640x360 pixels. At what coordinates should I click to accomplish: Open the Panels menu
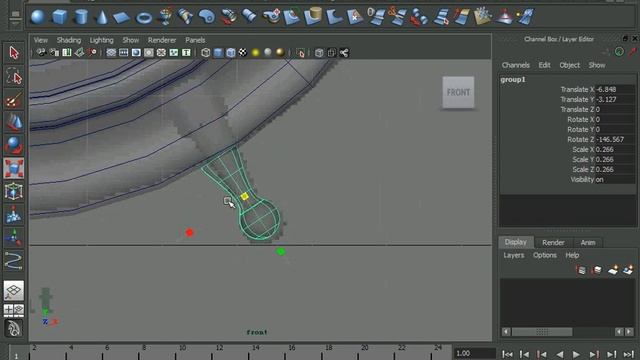(x=195, y=40)
